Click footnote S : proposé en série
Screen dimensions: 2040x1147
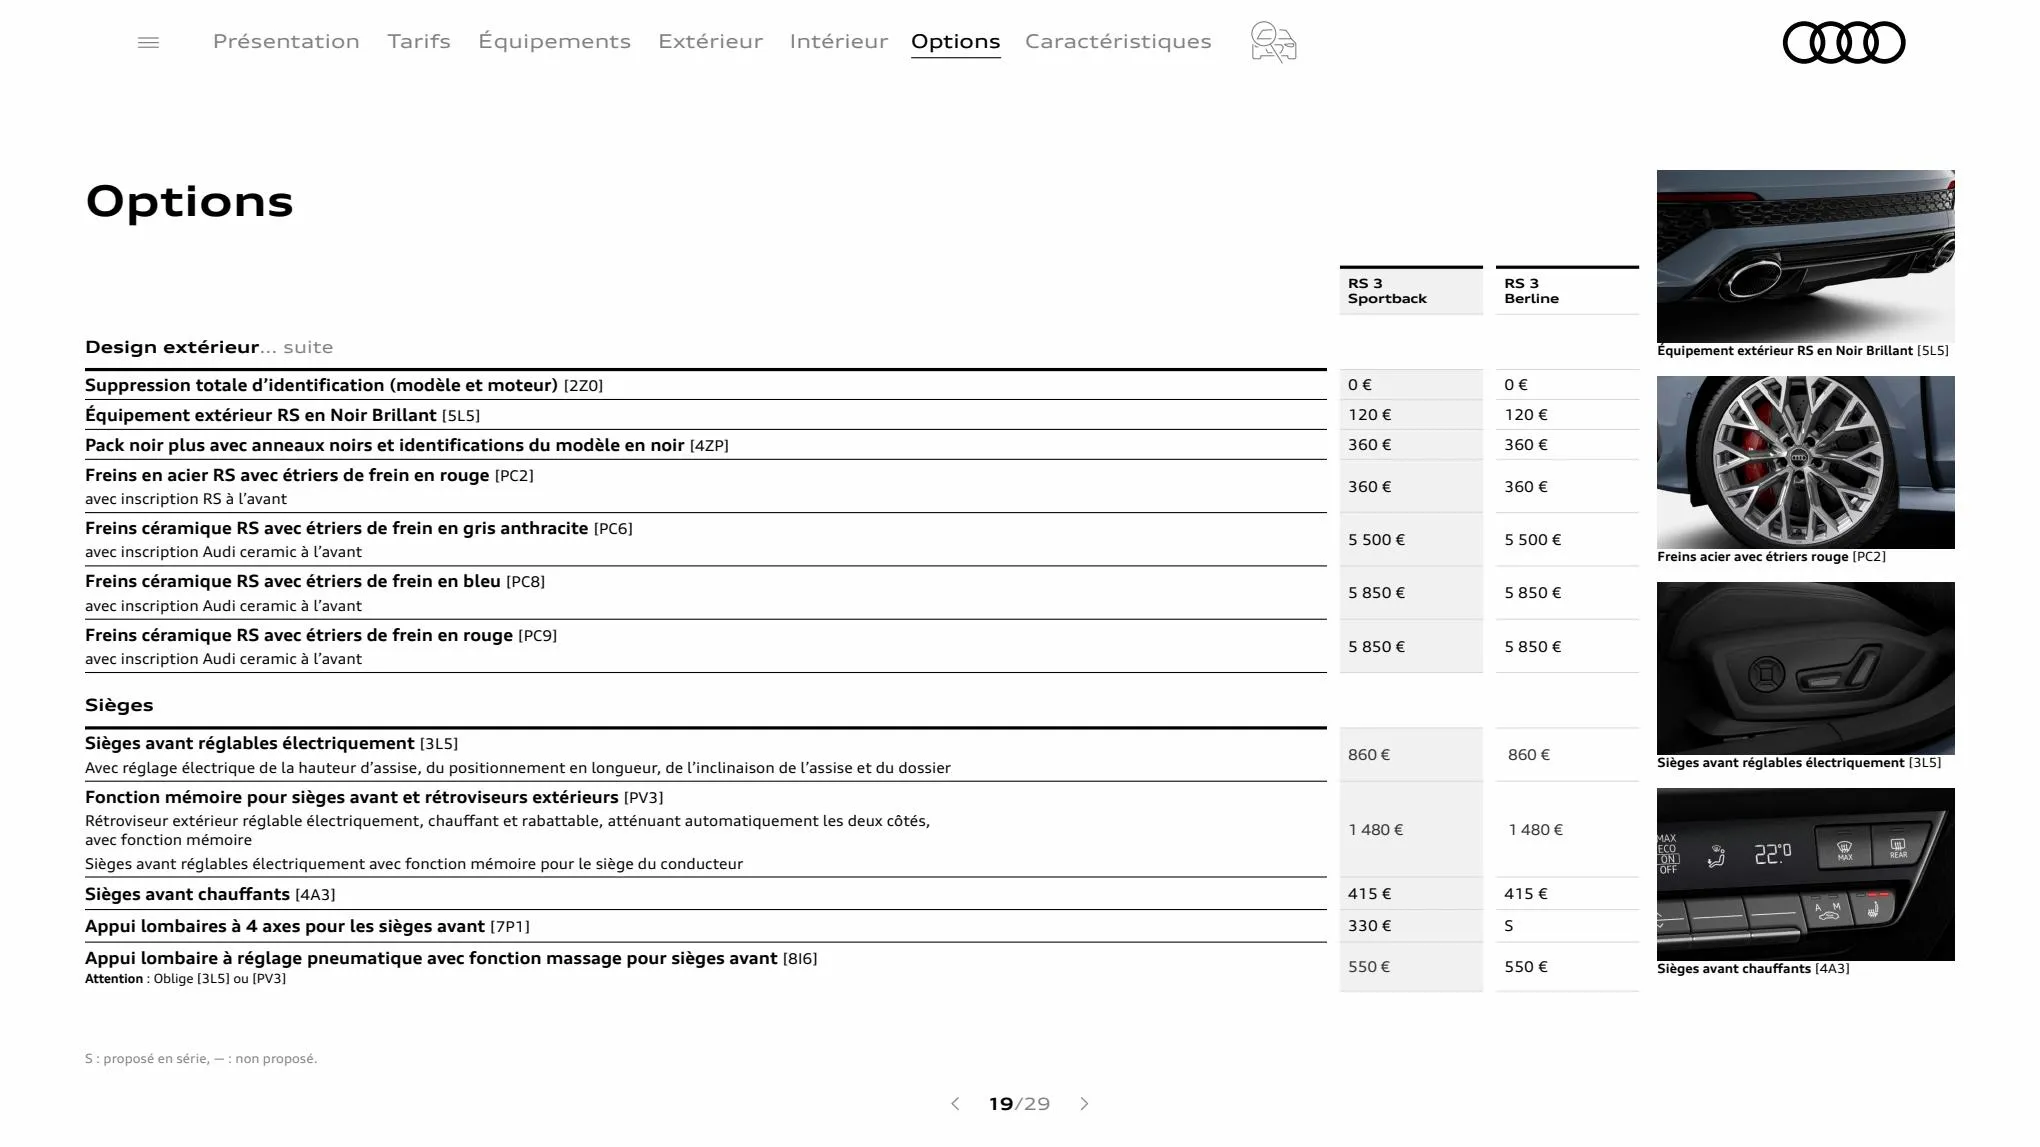(x=201, y=1059)
